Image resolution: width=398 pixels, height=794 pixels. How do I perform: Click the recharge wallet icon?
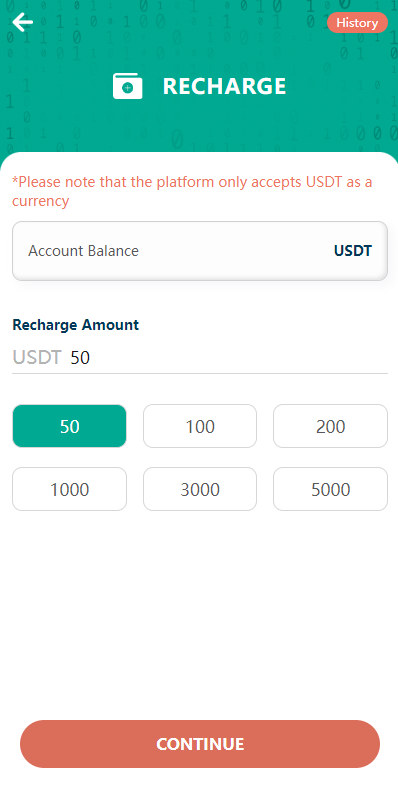click(128, 86)
